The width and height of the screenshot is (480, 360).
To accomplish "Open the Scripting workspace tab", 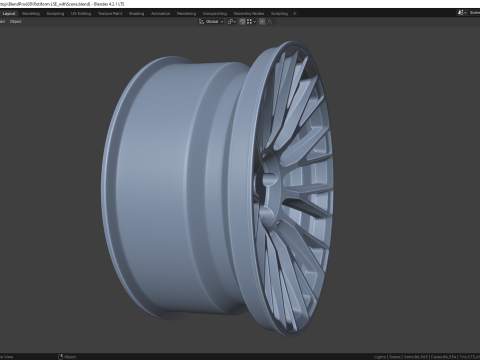I will point(279,14).
